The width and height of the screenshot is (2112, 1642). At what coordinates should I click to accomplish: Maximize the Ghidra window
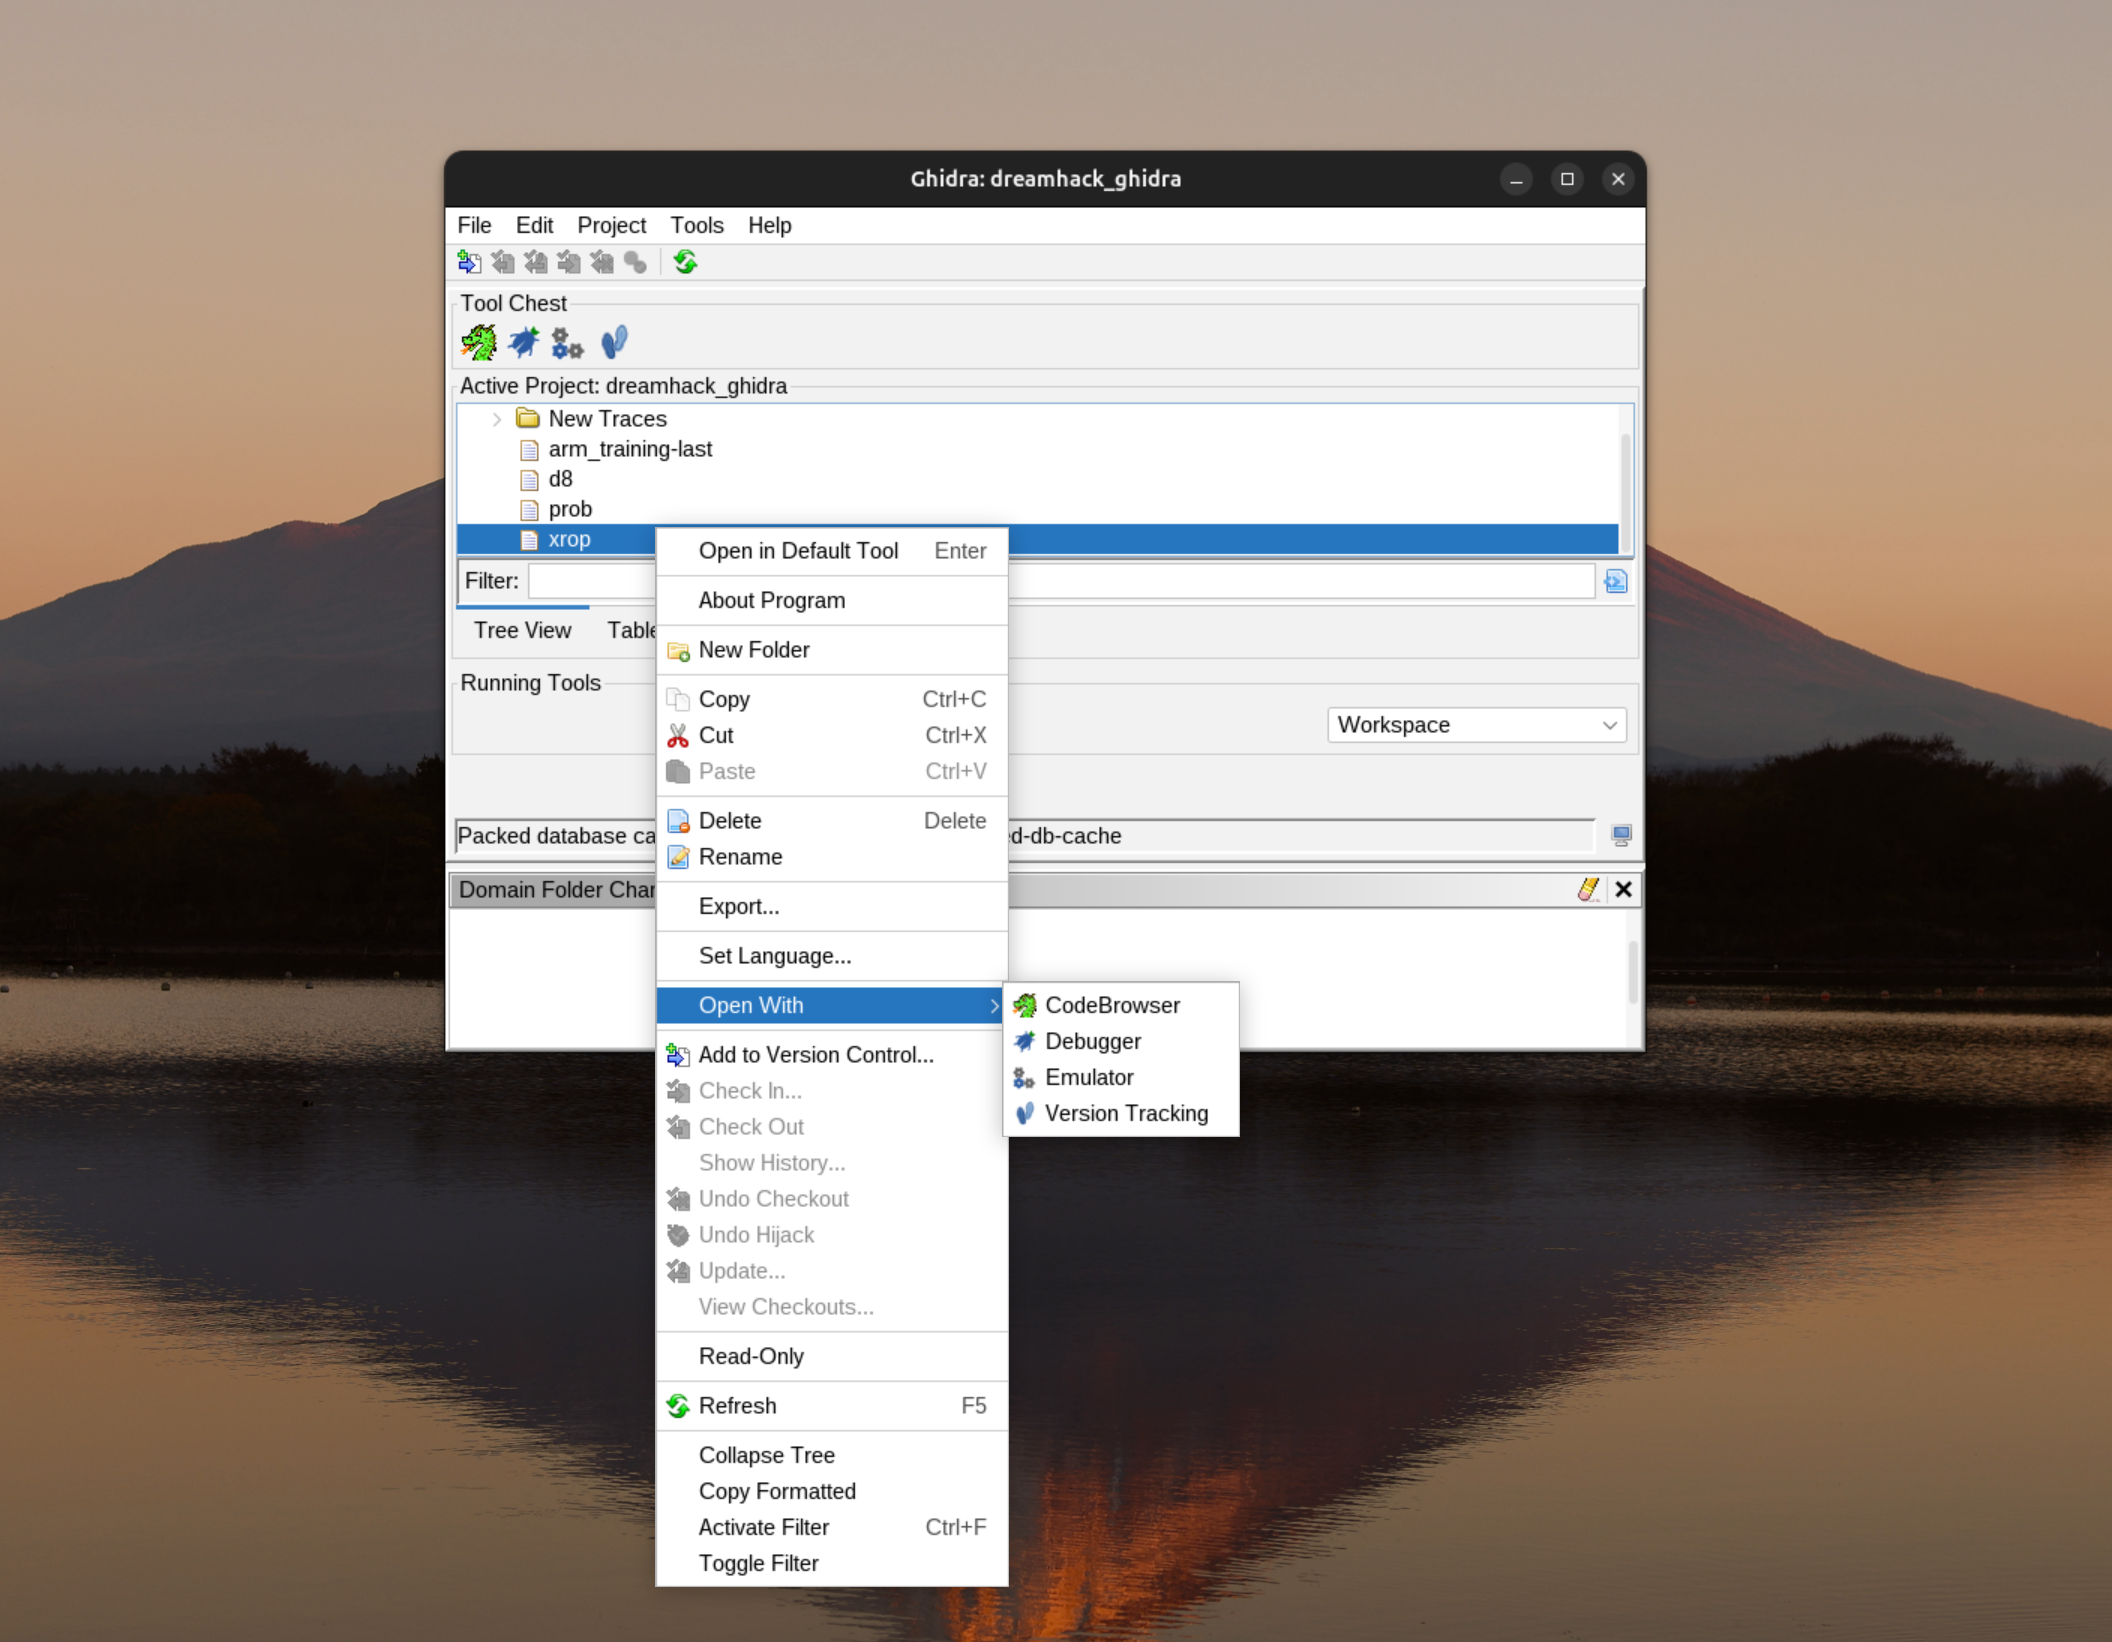[x=1567, y=179]
